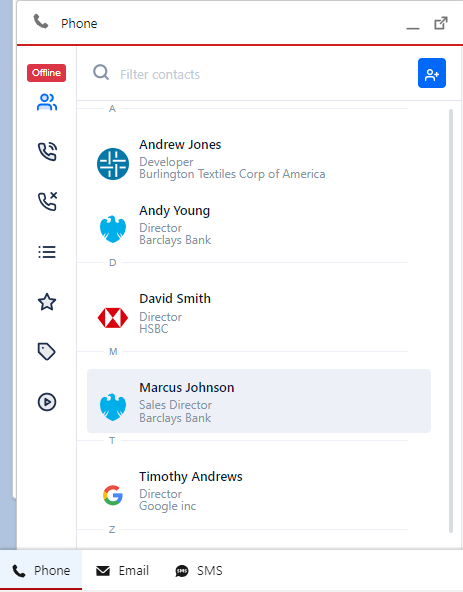The height and width of the screenshot is (592, 463).
Task: Open David Smith HSBC contact
Action: [x=259, y=313]
